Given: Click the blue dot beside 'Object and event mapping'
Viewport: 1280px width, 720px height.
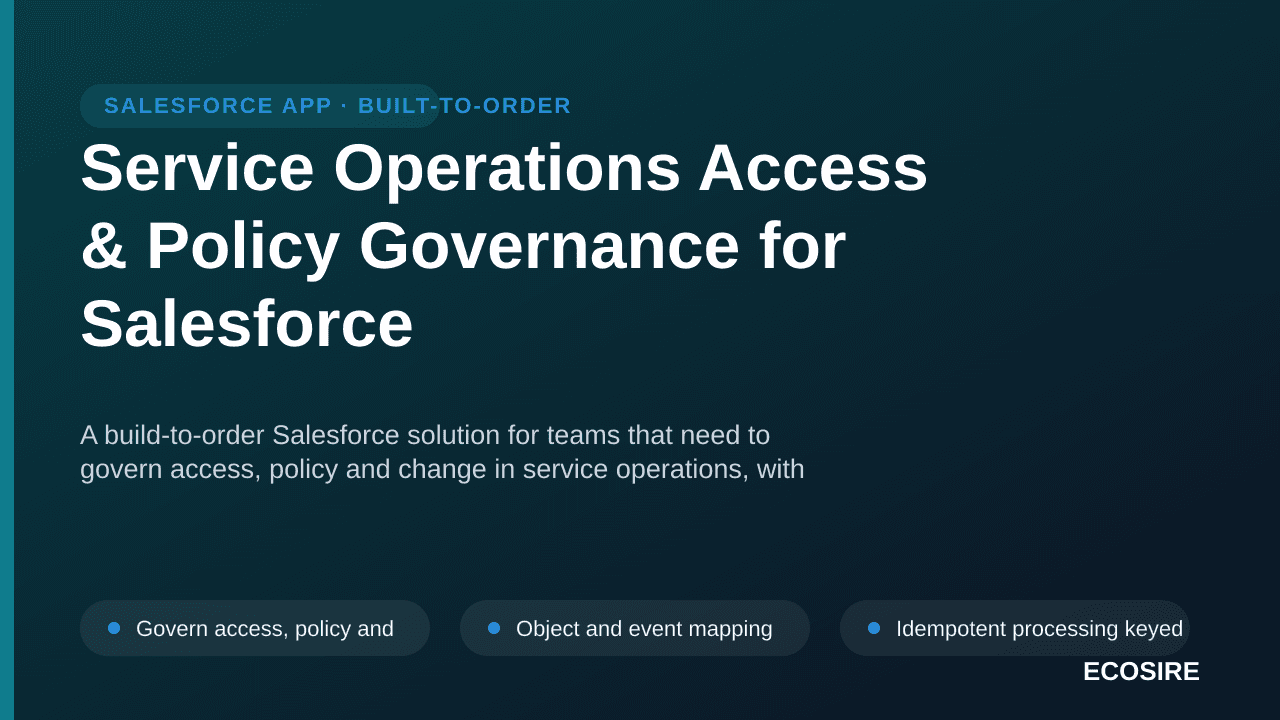Looking at the screenshot, I should (x=494, y=628).
